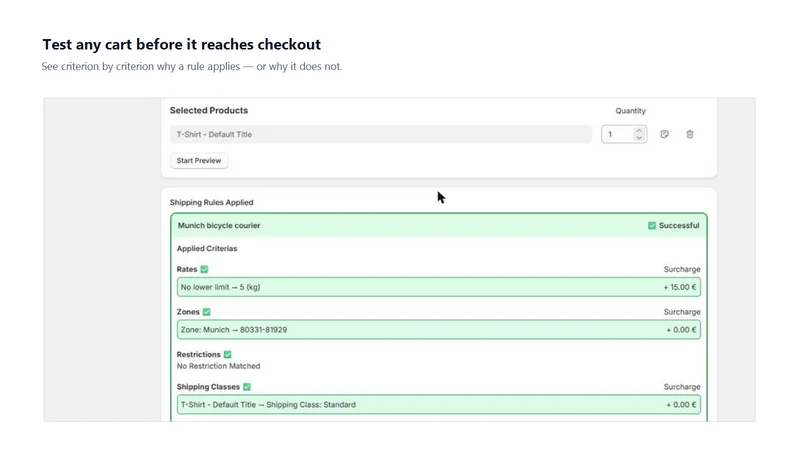Click the green check next to Rates

coord(204,269)
